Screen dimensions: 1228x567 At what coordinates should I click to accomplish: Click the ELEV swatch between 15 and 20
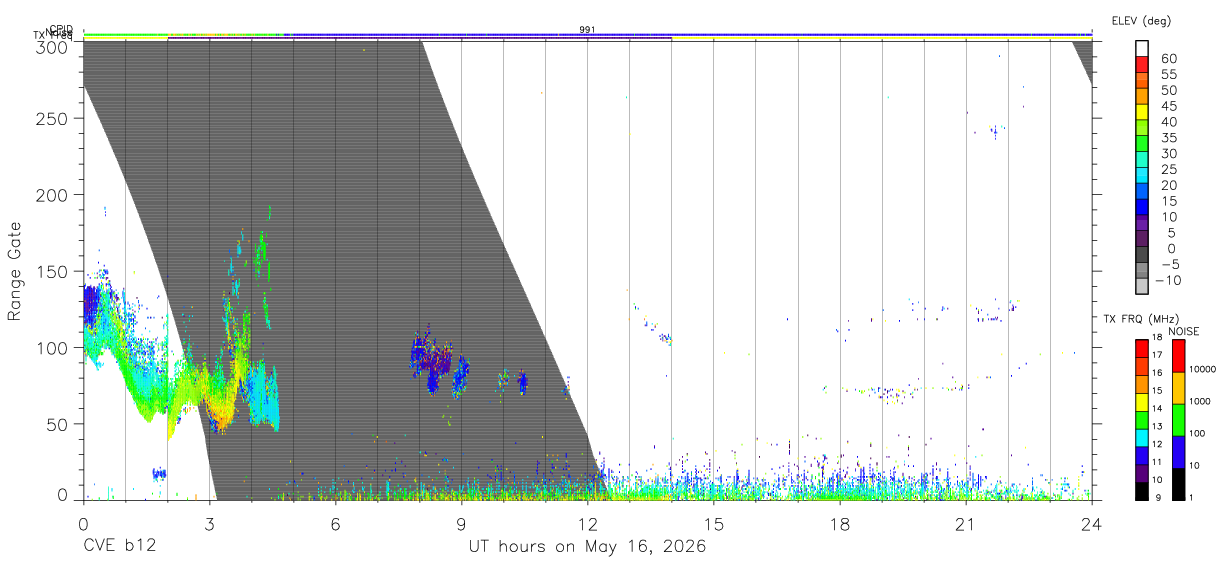(x=1142, y=193)
